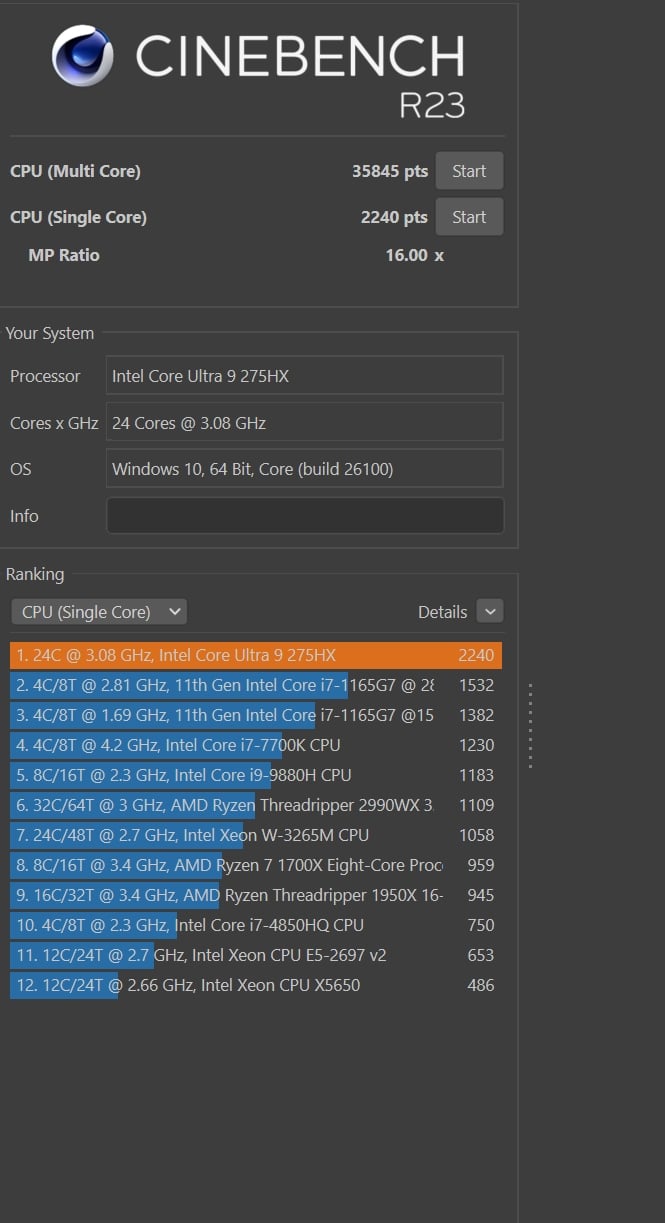Select the Ryzen 7 1700X ranking row
The image size is (665, 1223).
255,865
